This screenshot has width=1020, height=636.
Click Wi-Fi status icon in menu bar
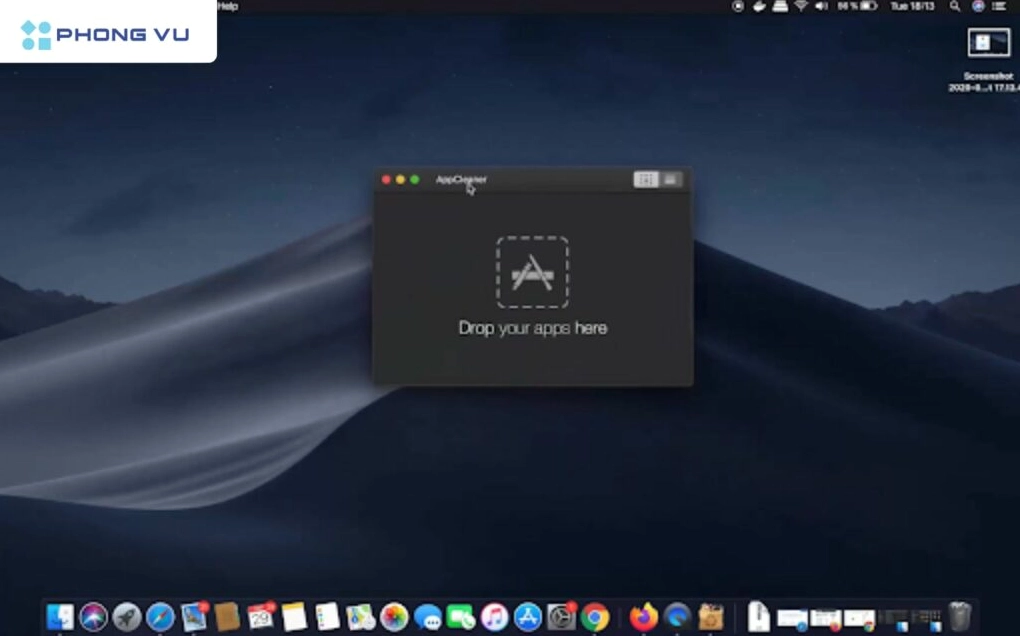click(x=801, y=7)
